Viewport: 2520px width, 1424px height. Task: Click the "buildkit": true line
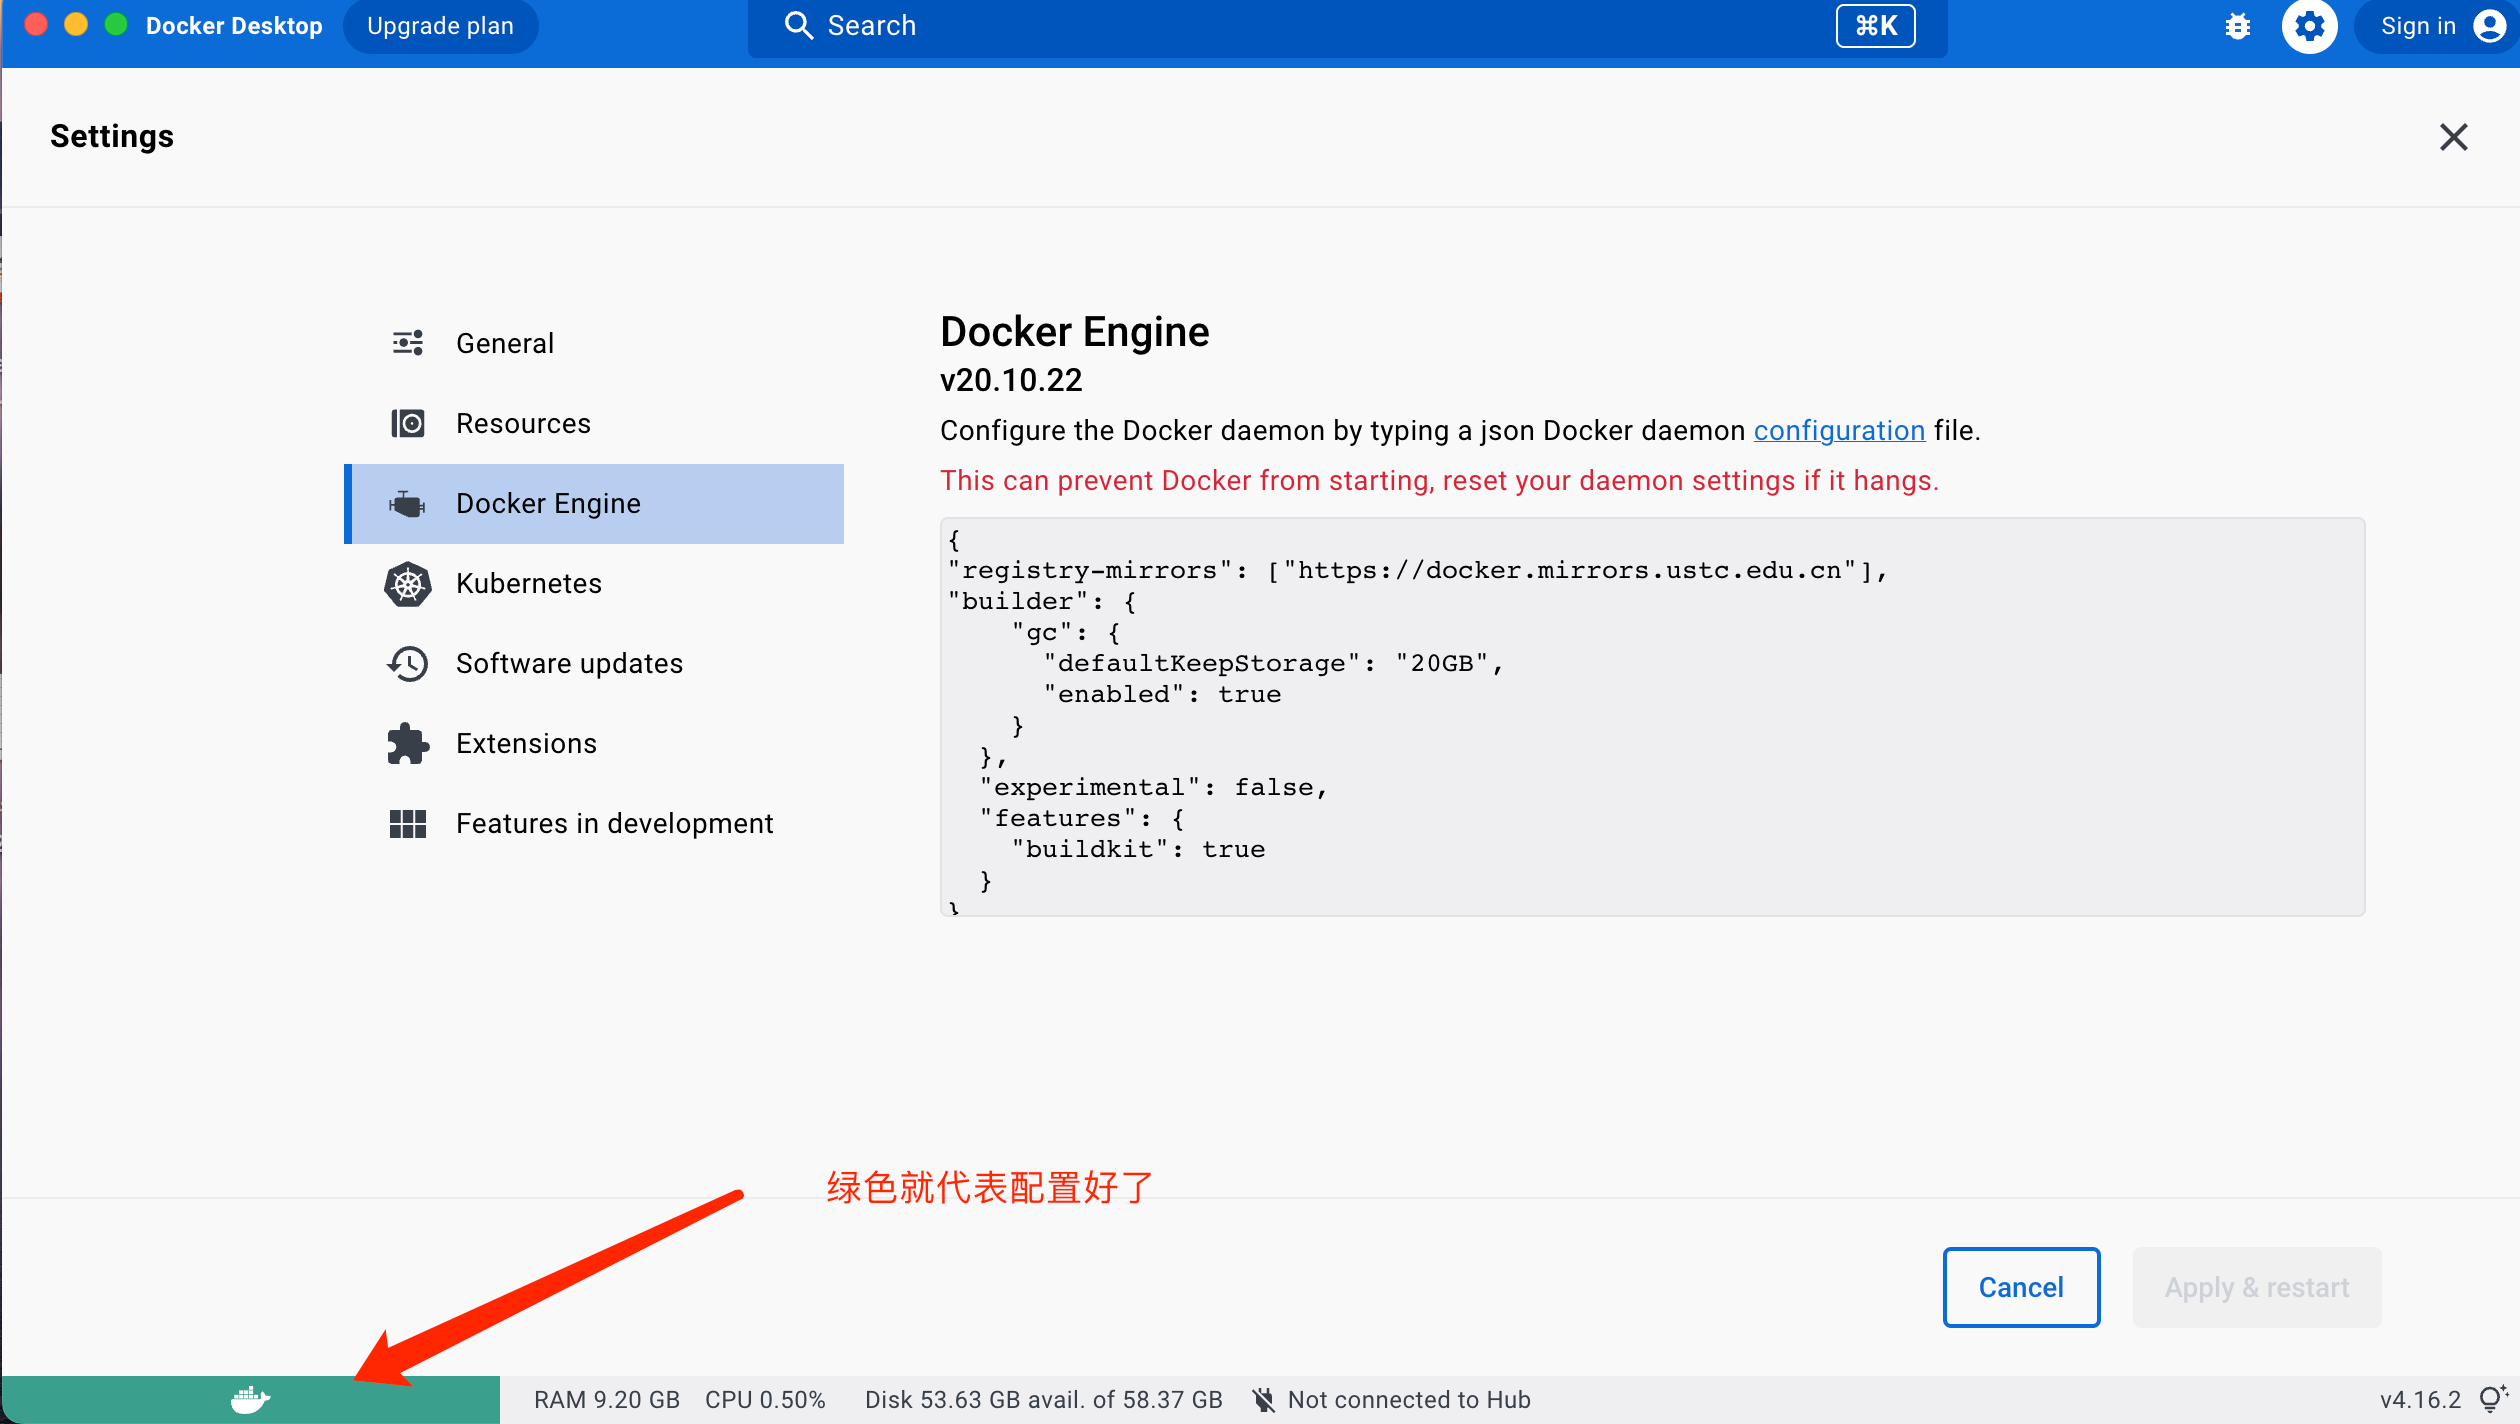click(x=1138, y=849)
